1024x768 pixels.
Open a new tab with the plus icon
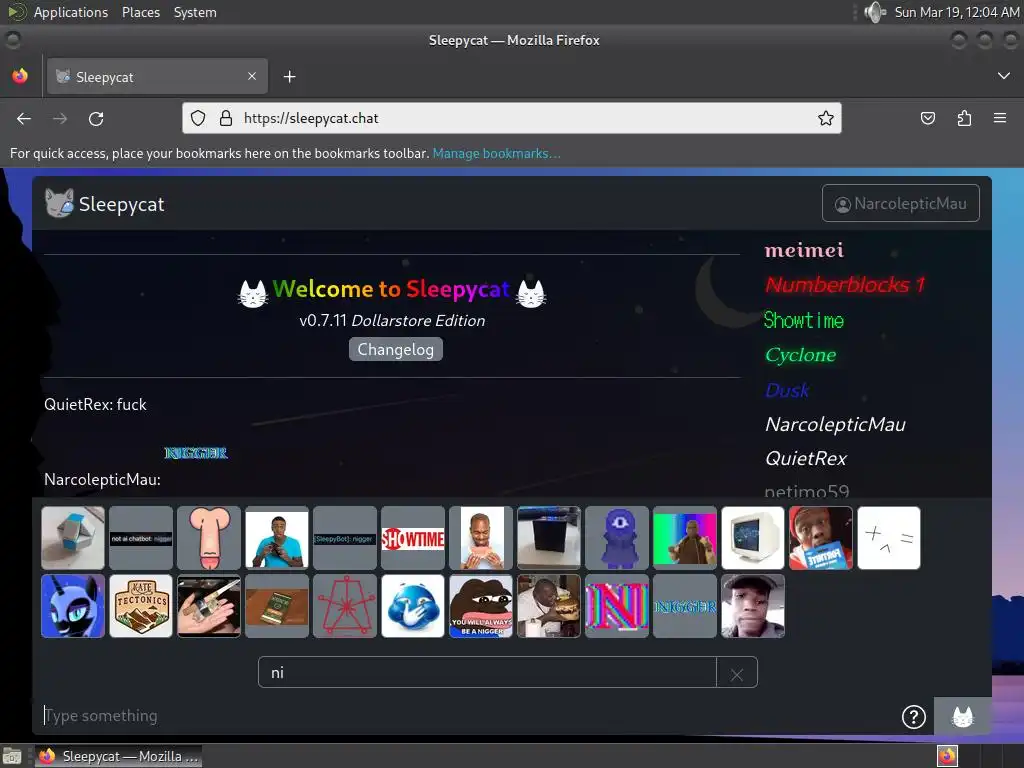coord(289,77)
